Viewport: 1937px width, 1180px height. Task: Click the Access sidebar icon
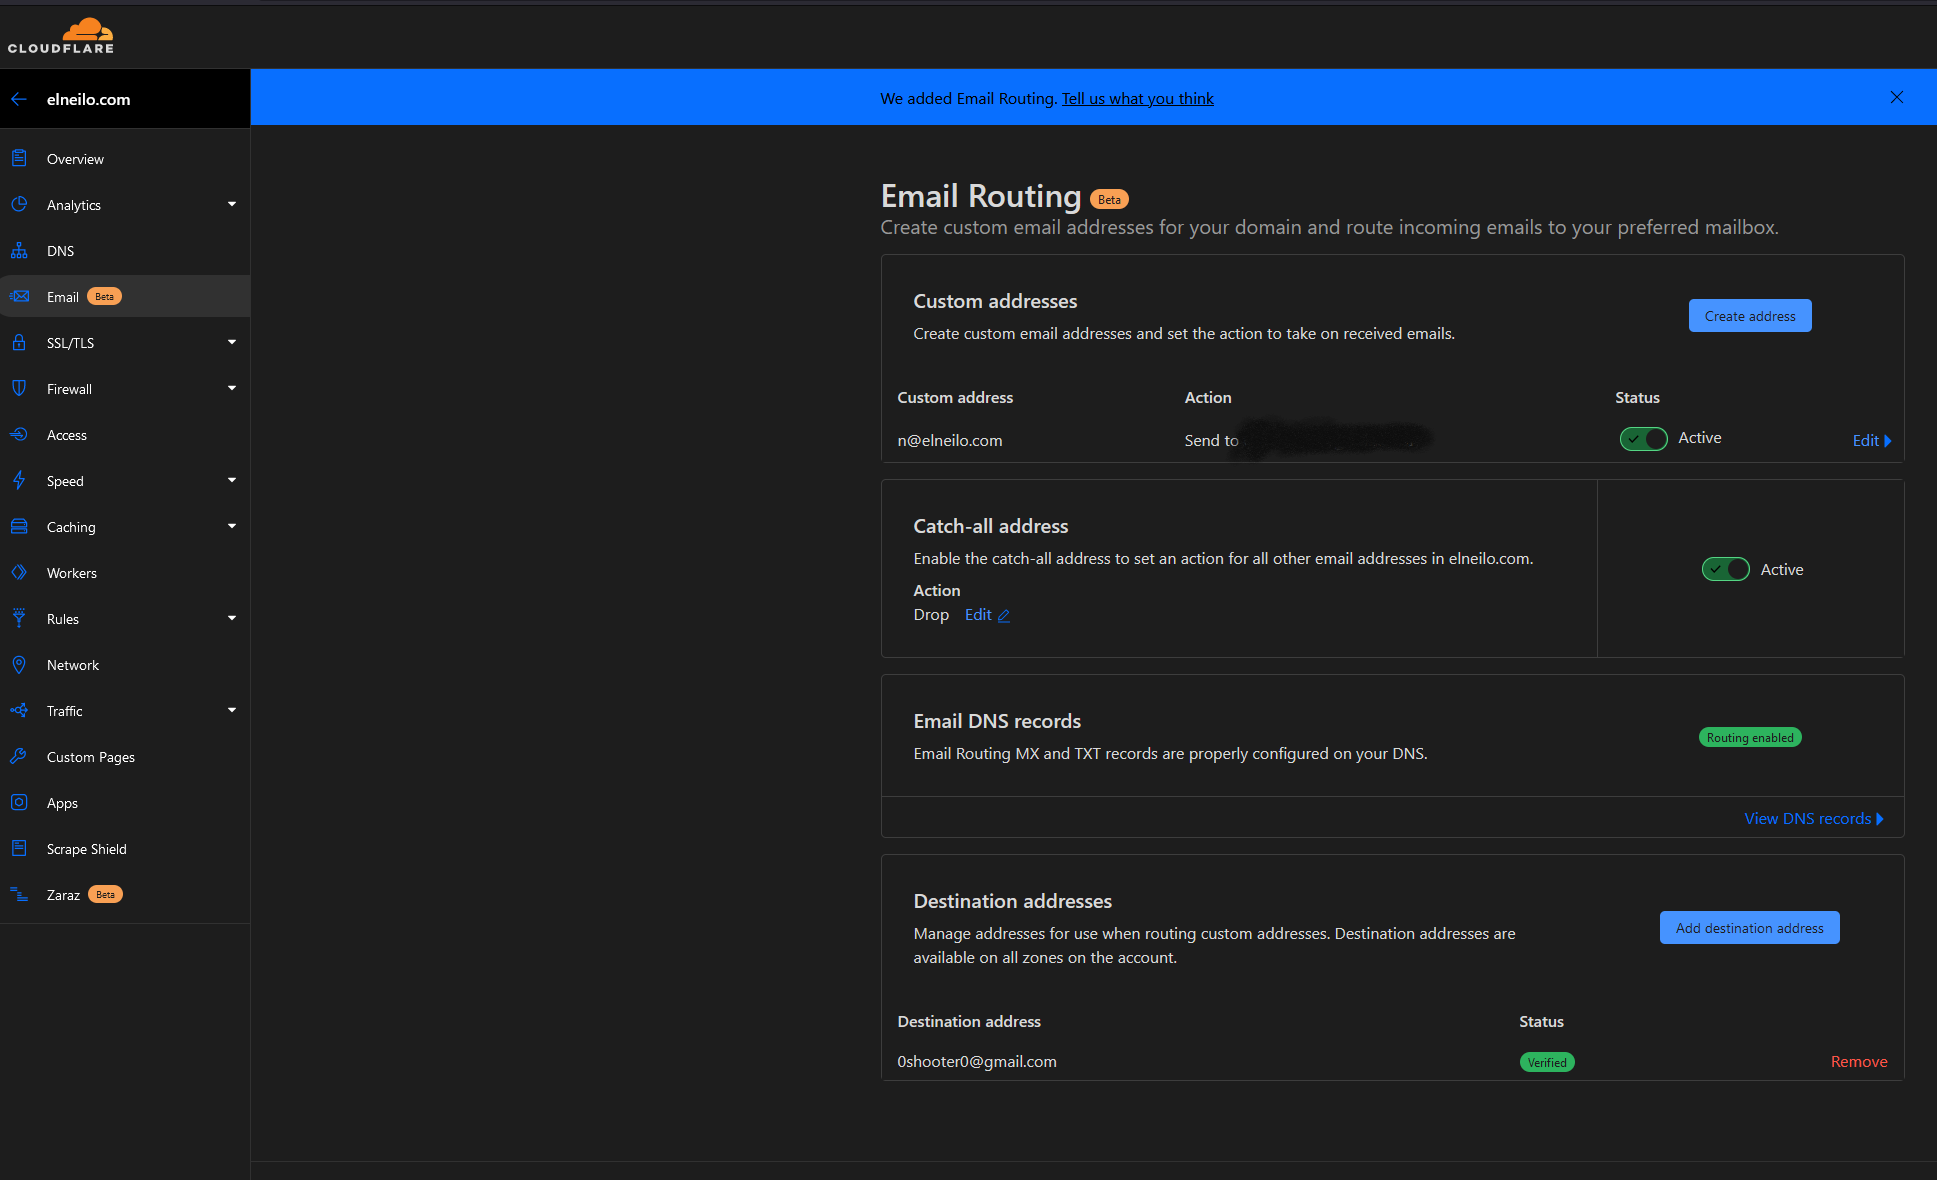19,435
